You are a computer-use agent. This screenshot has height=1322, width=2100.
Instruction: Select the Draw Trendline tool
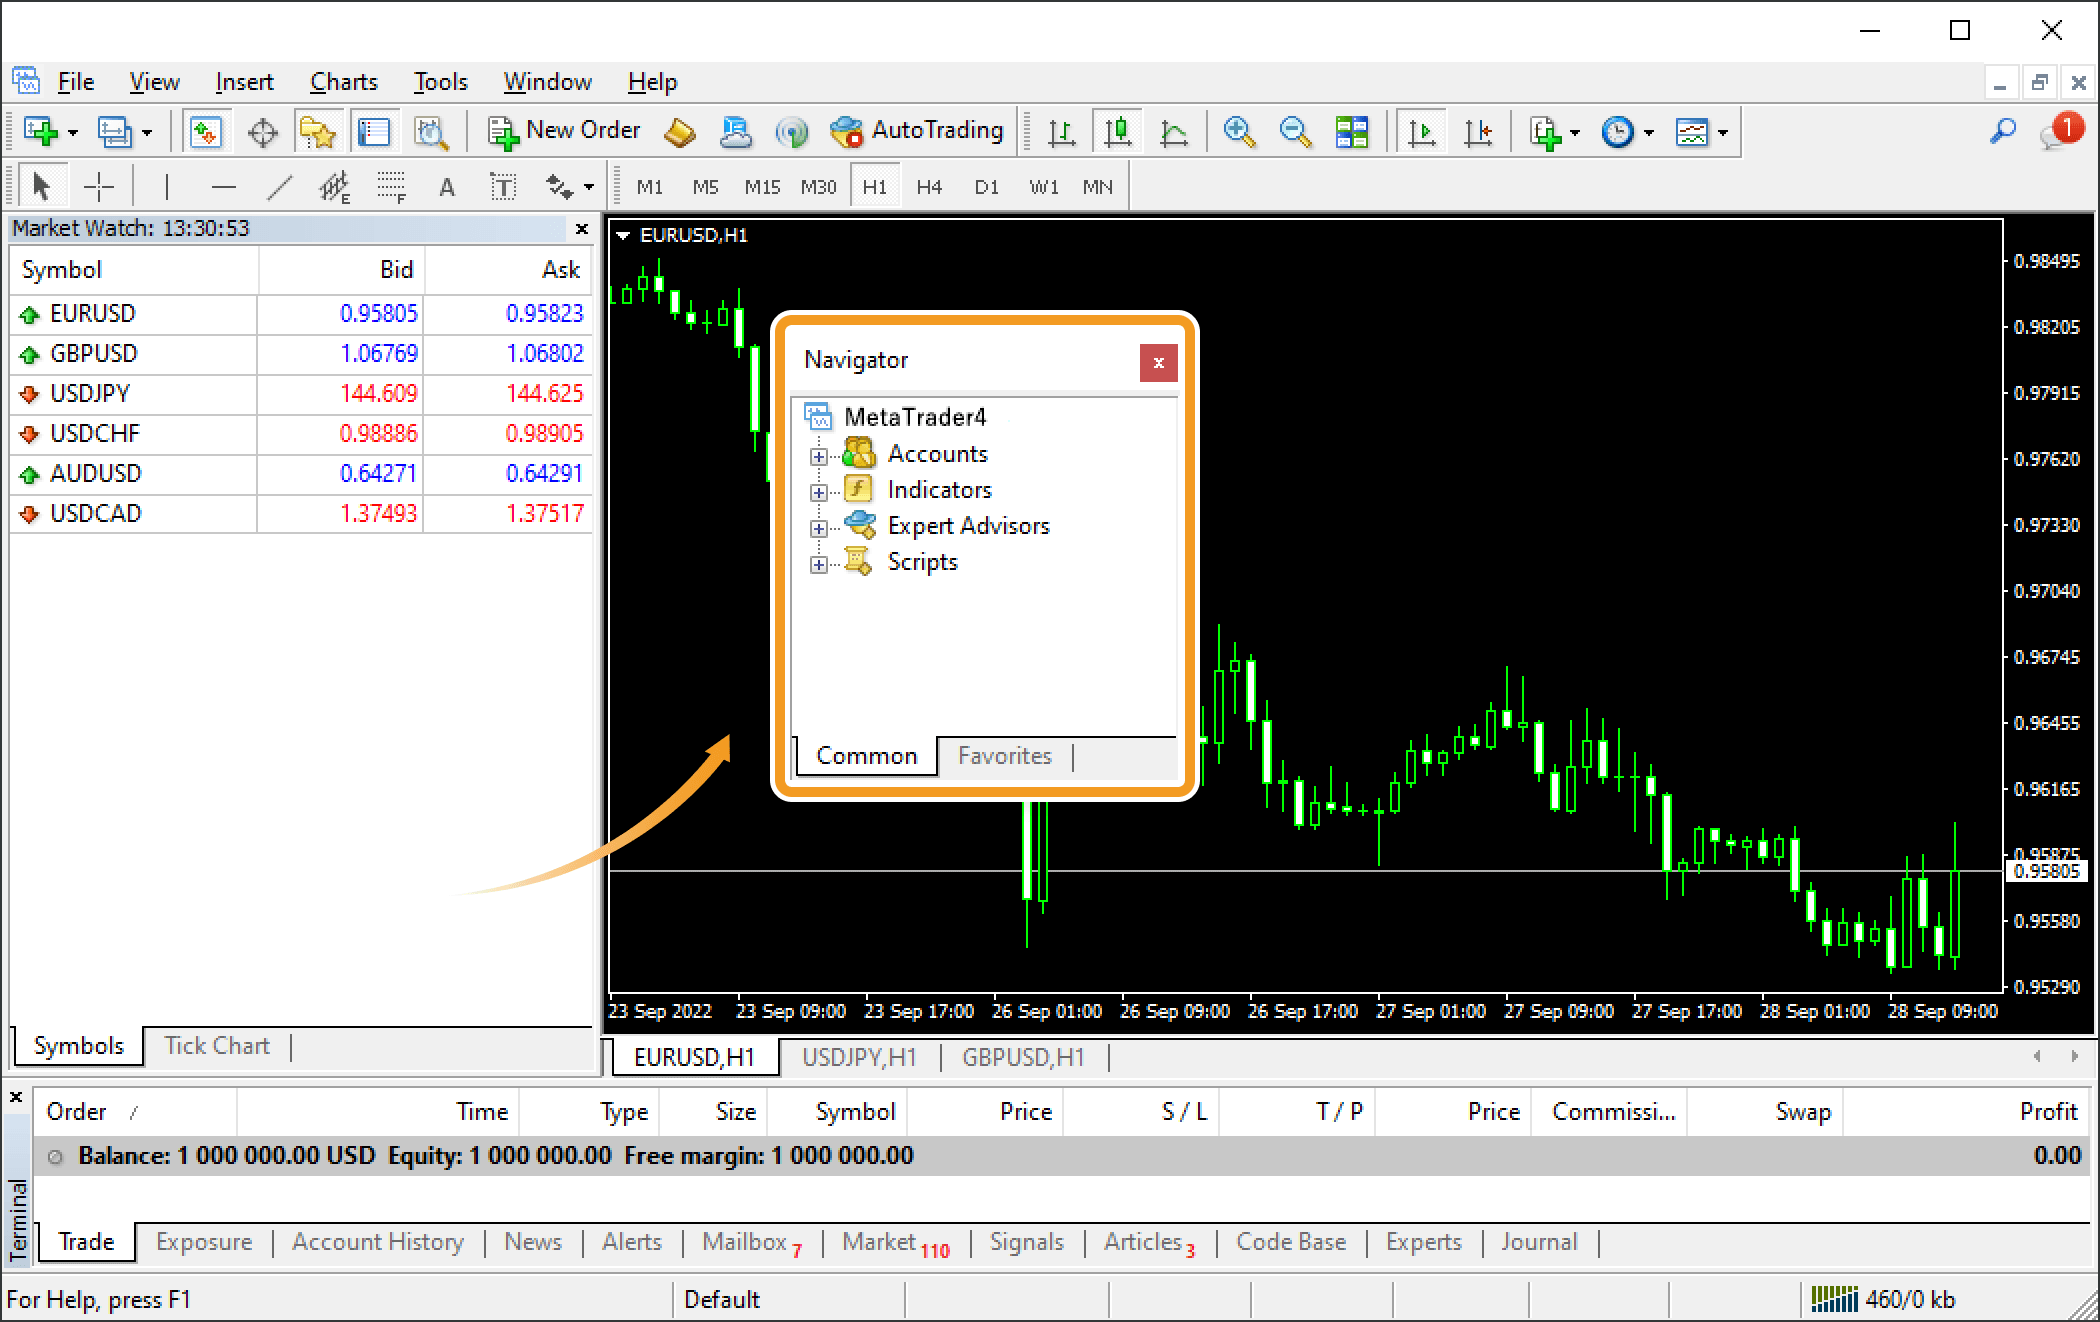tap(280, 187)
